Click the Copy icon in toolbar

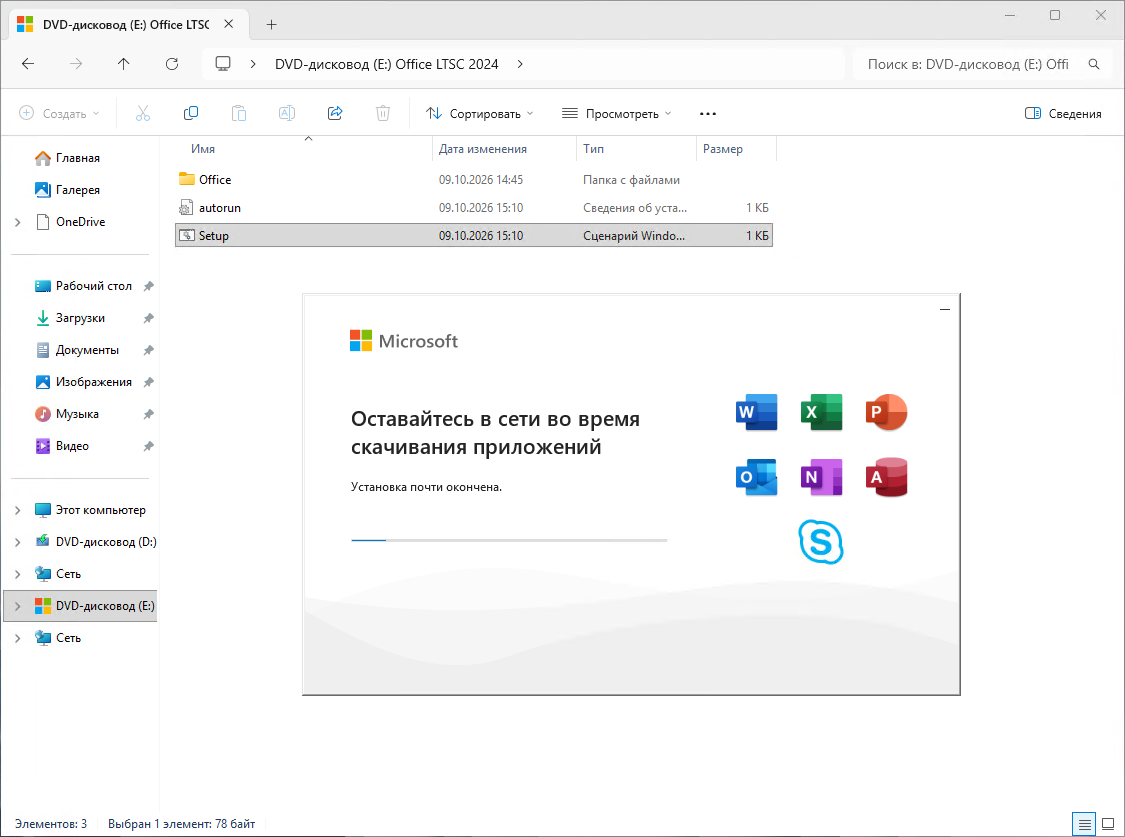click(191, 113)
